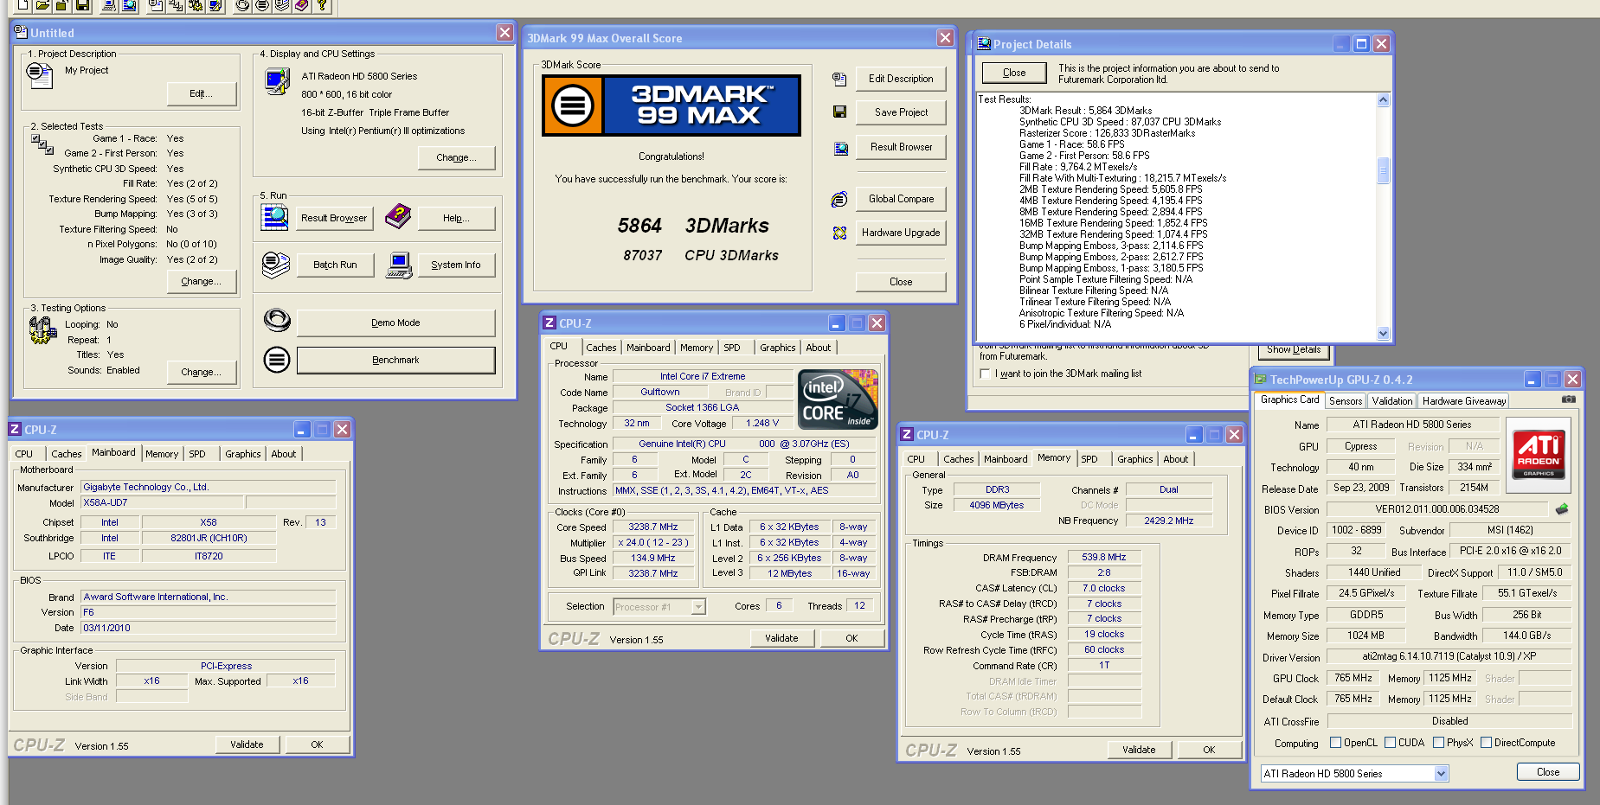Click the Save Project button

click(x=901, y=113)
